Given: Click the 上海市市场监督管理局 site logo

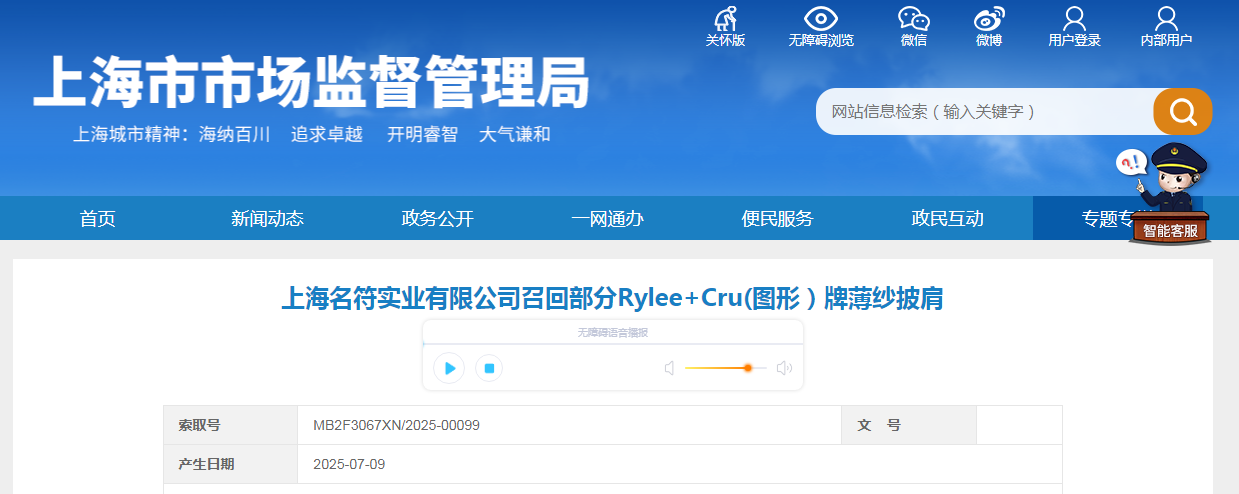Looking at the screenshot, I should [311, 82].
